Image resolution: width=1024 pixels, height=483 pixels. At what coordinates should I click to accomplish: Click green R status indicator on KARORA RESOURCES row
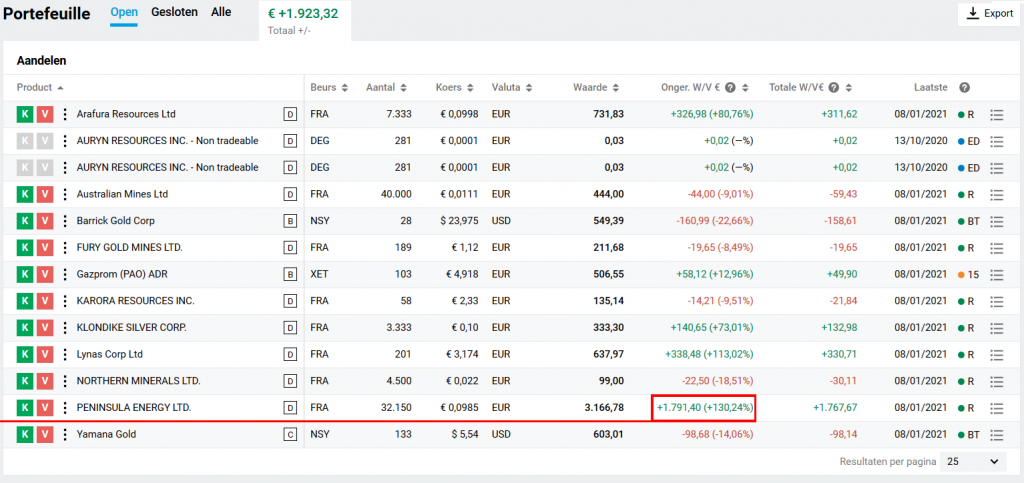click(966, 302)
